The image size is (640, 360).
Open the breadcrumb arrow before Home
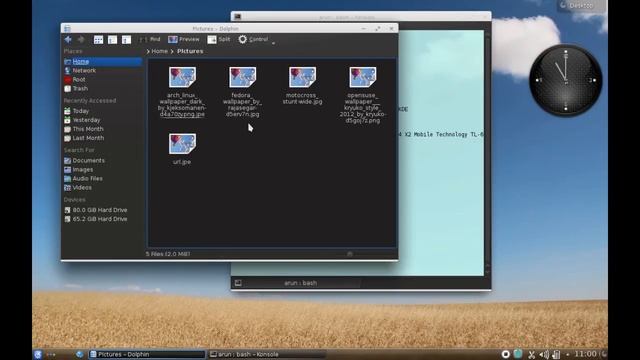148,51
